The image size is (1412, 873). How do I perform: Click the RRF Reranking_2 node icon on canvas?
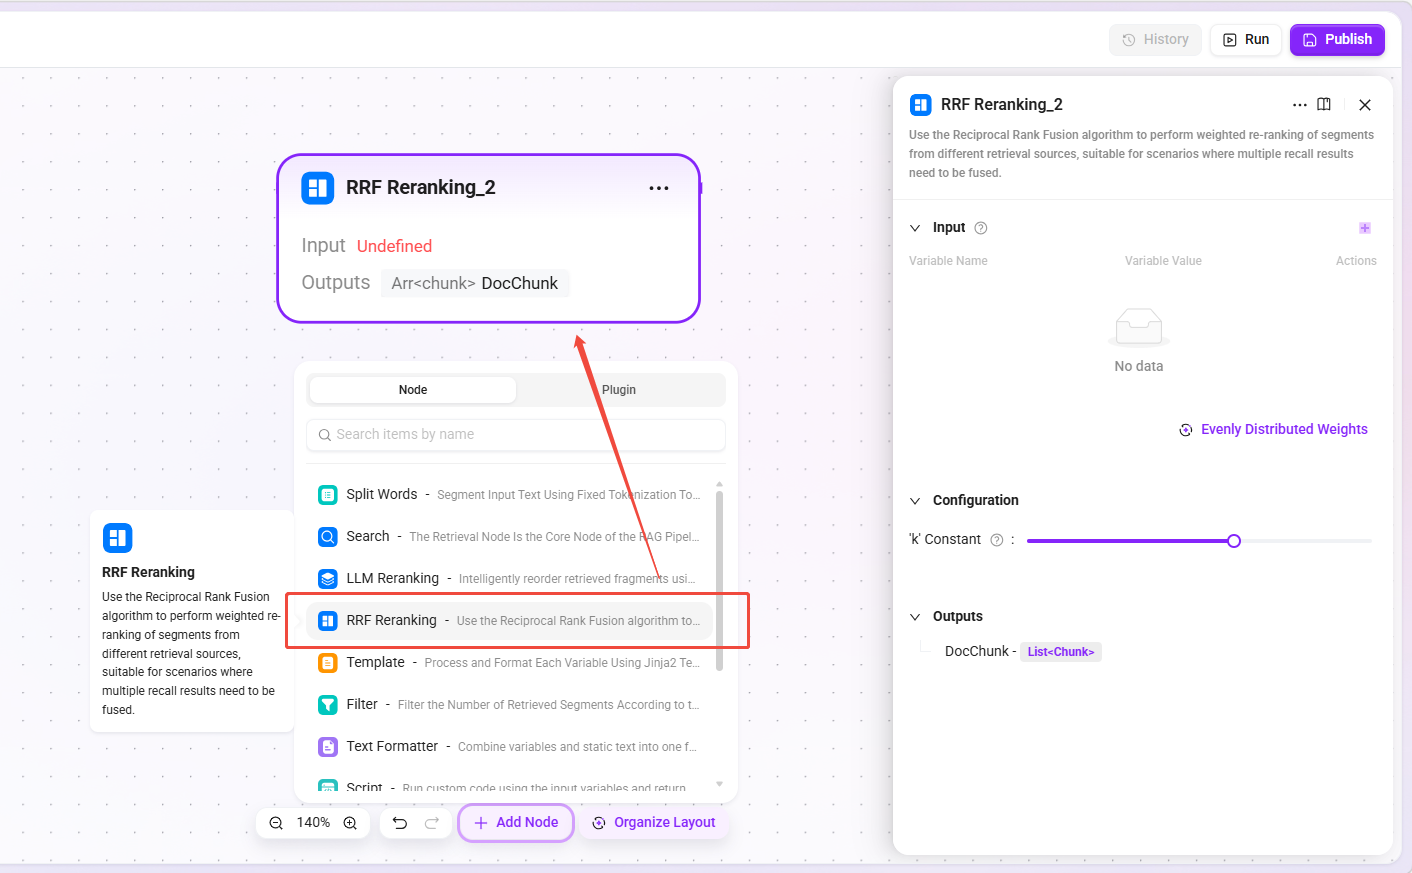[x=318, y=188]
